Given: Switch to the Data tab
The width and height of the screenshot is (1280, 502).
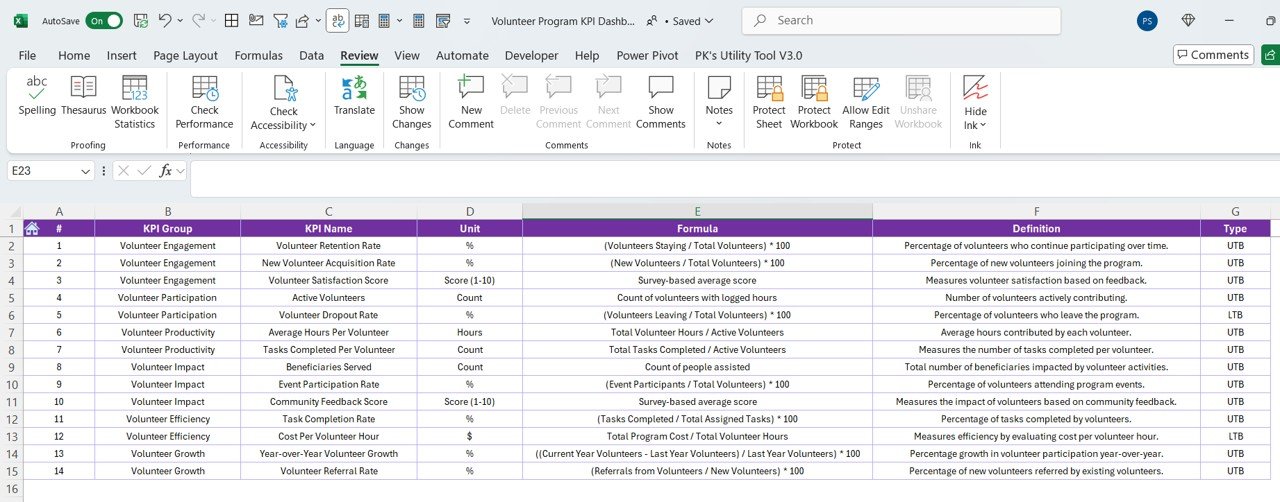Looking at the screenshot, I should (311, 56).
